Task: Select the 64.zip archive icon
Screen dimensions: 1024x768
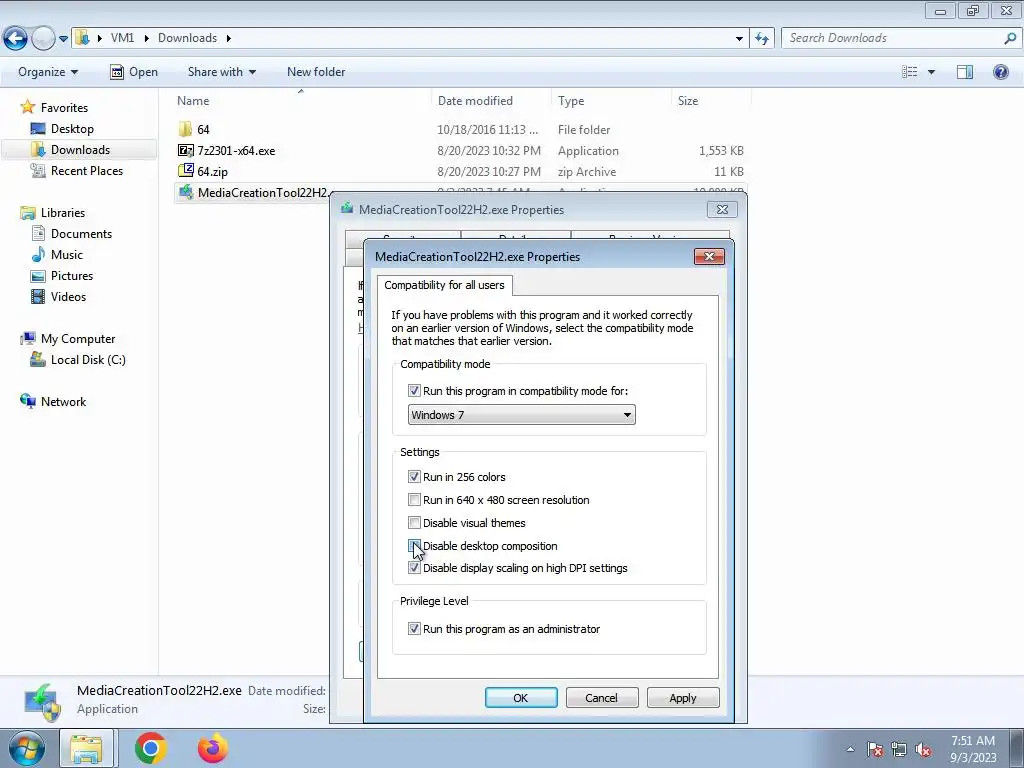Action: (x=185, y=171)
